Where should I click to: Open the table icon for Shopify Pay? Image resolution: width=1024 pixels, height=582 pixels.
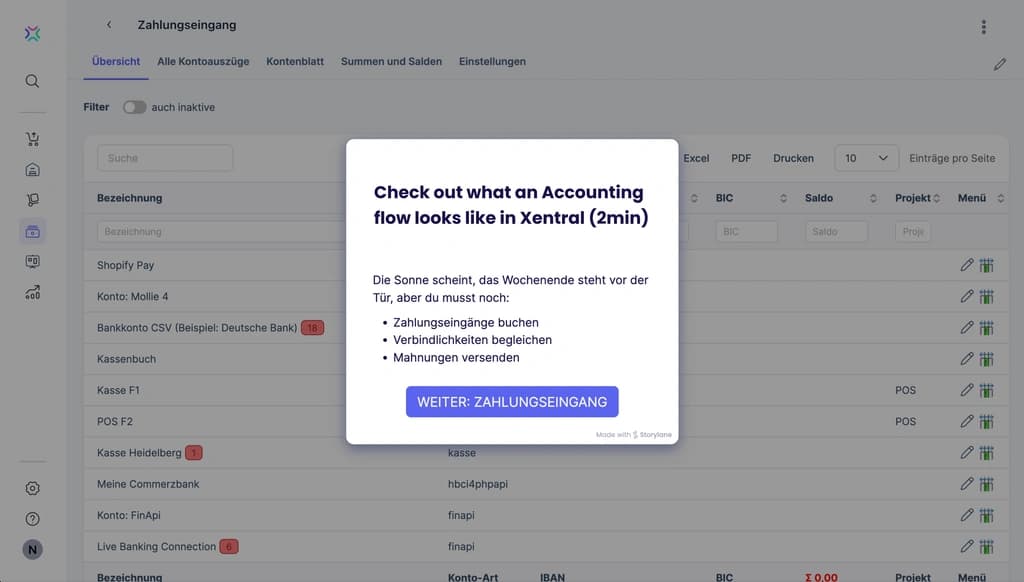pyautogui.click(x=986, y=265)
